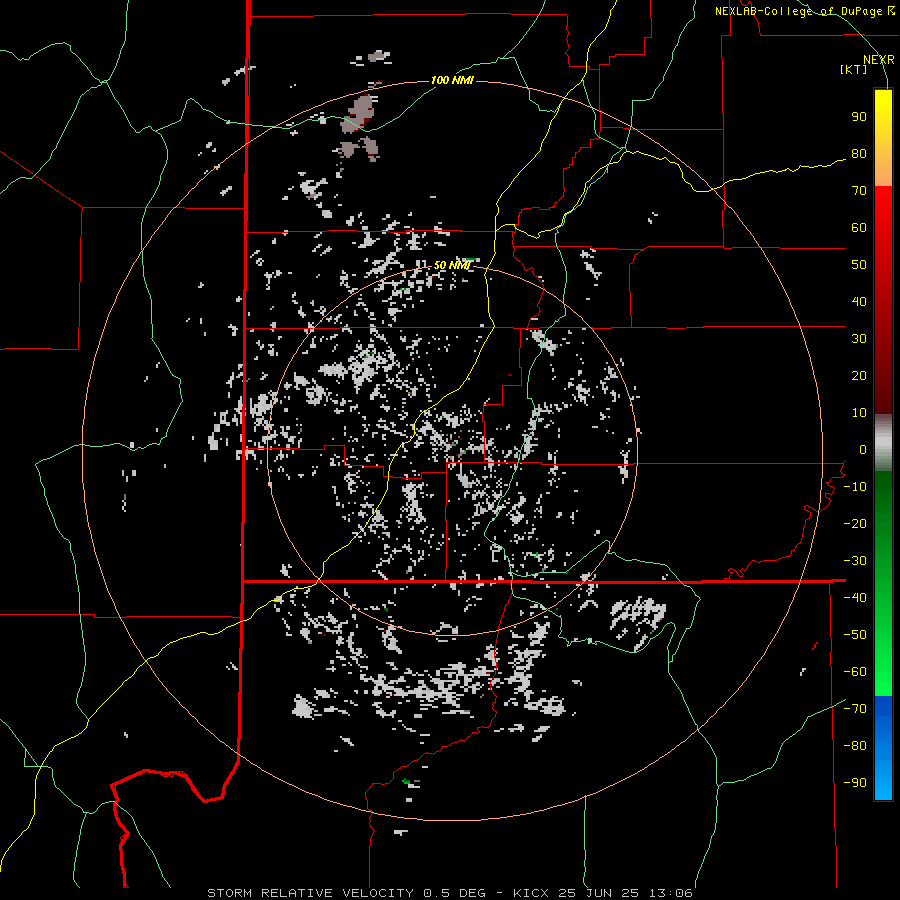Click the 50 NMI range ring label
900x900 pixels.
coord(452,265)
